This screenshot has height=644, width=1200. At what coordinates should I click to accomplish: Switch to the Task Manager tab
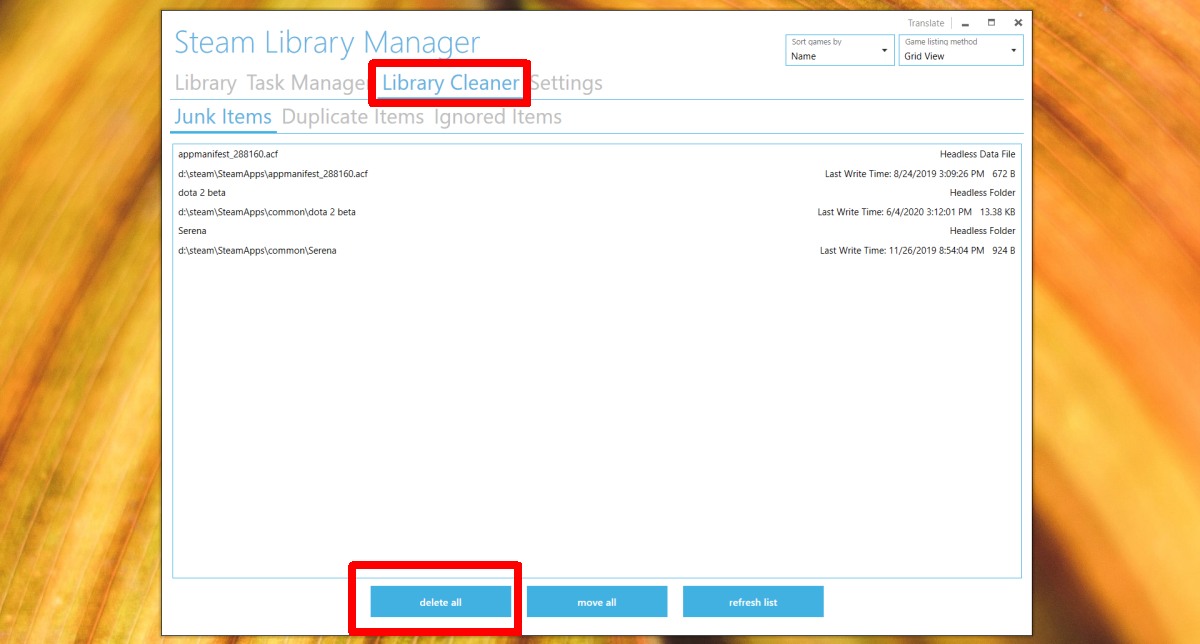[x=306, y=83]
